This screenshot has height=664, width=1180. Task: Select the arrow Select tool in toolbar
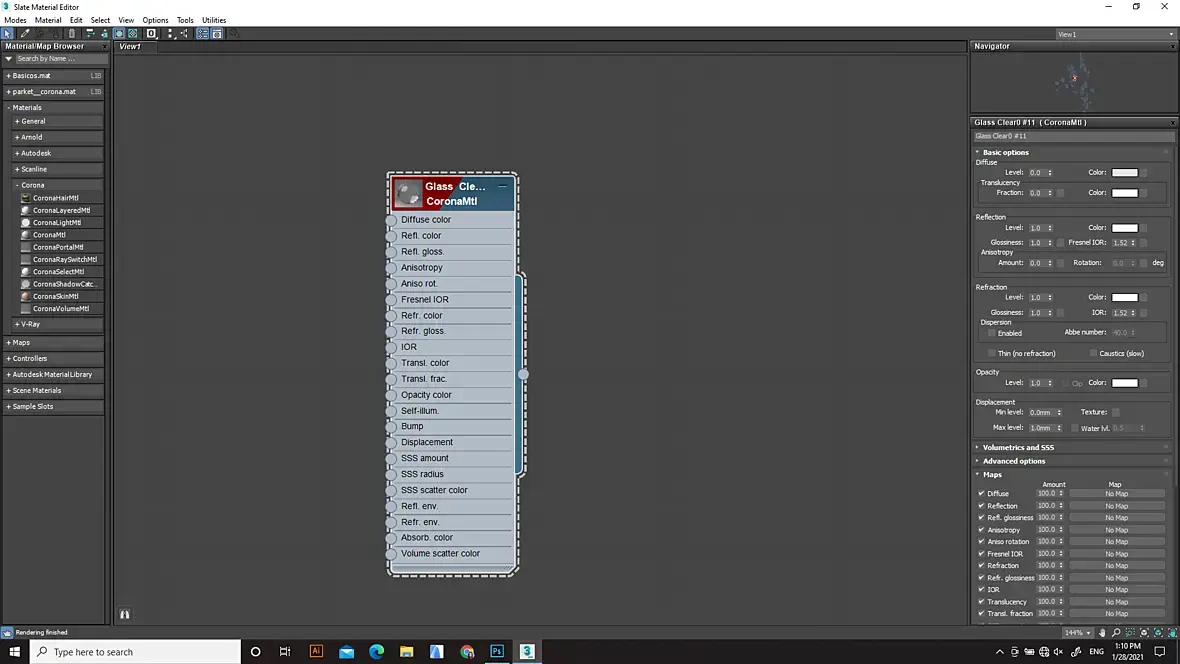pos(8,34)
